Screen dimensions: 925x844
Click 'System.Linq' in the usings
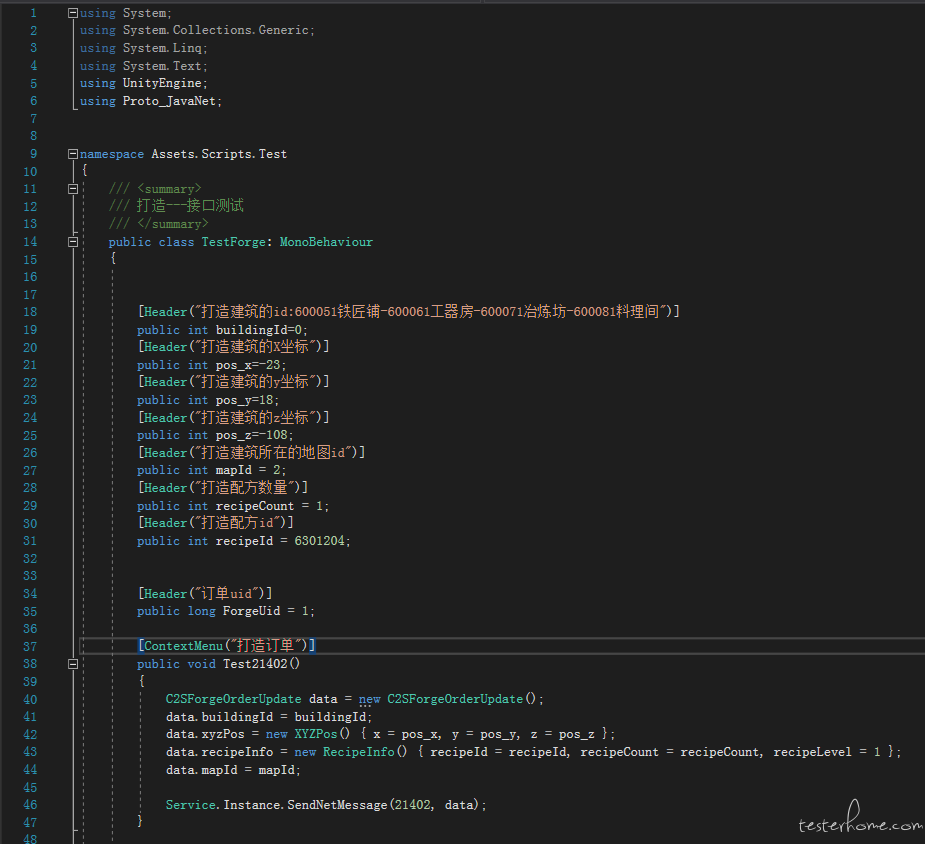162,48
